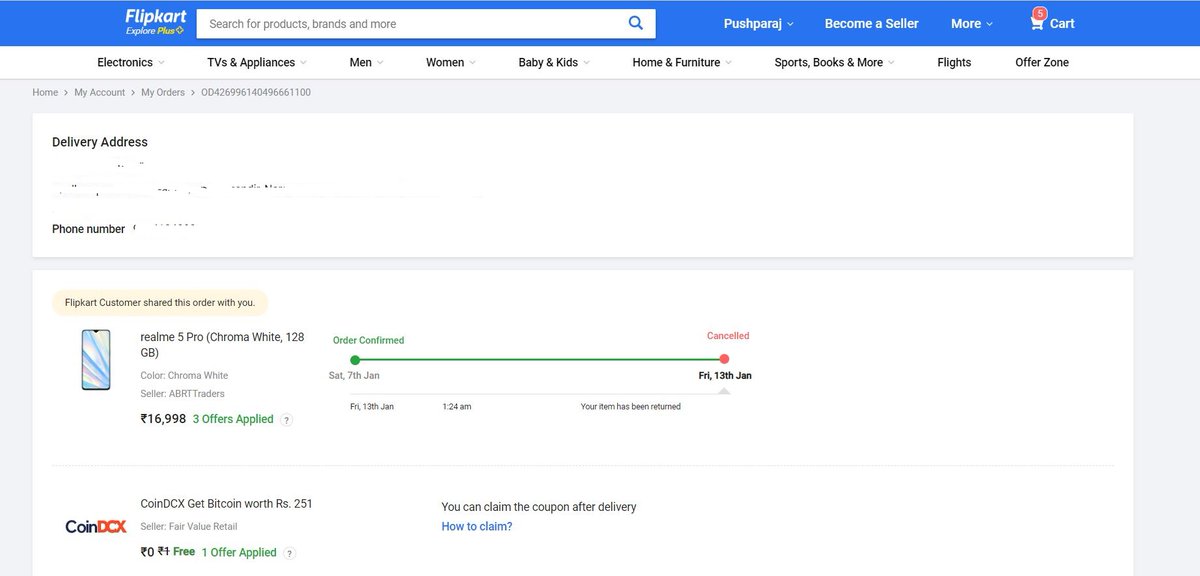Select the Cancelled timeline marker
The height and width of the screenshot is (576, 1200).
(724, 359)
